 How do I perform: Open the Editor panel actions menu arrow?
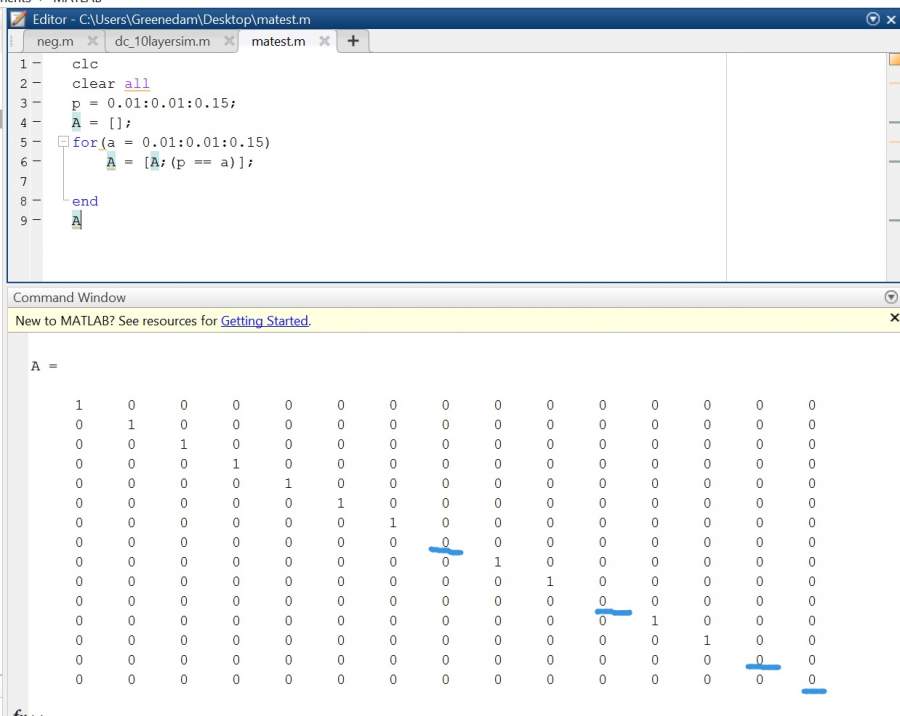(872, 19)
